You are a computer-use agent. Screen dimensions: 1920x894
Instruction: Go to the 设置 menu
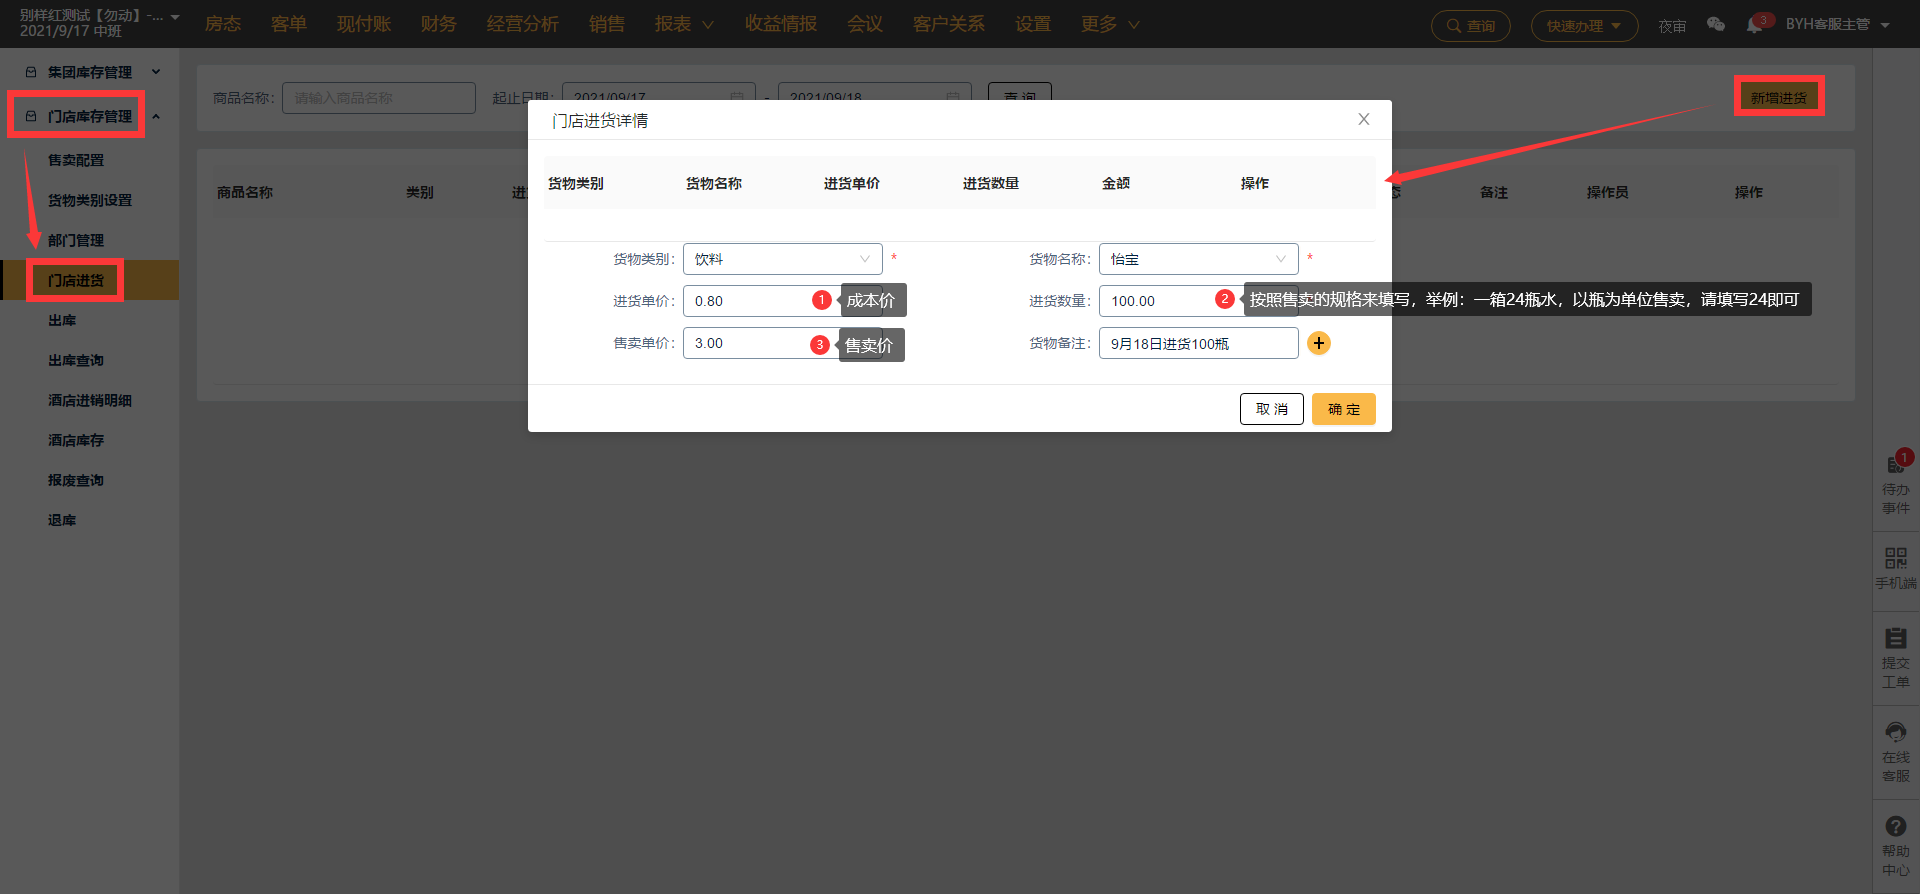click(x=1033, y=24)
